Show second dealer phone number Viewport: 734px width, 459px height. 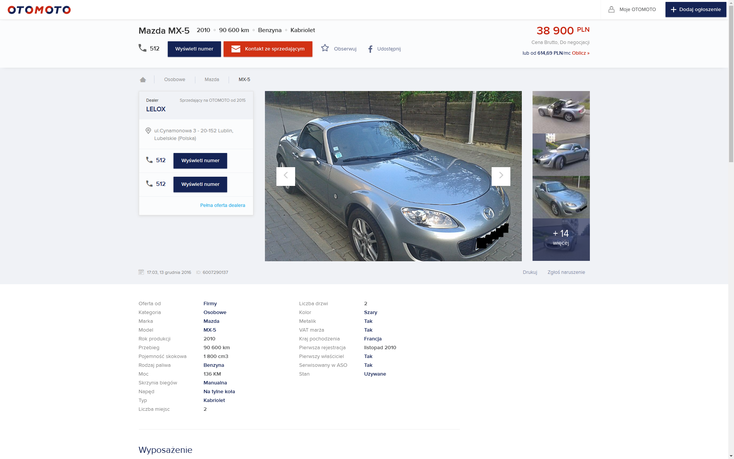point(200,184)
